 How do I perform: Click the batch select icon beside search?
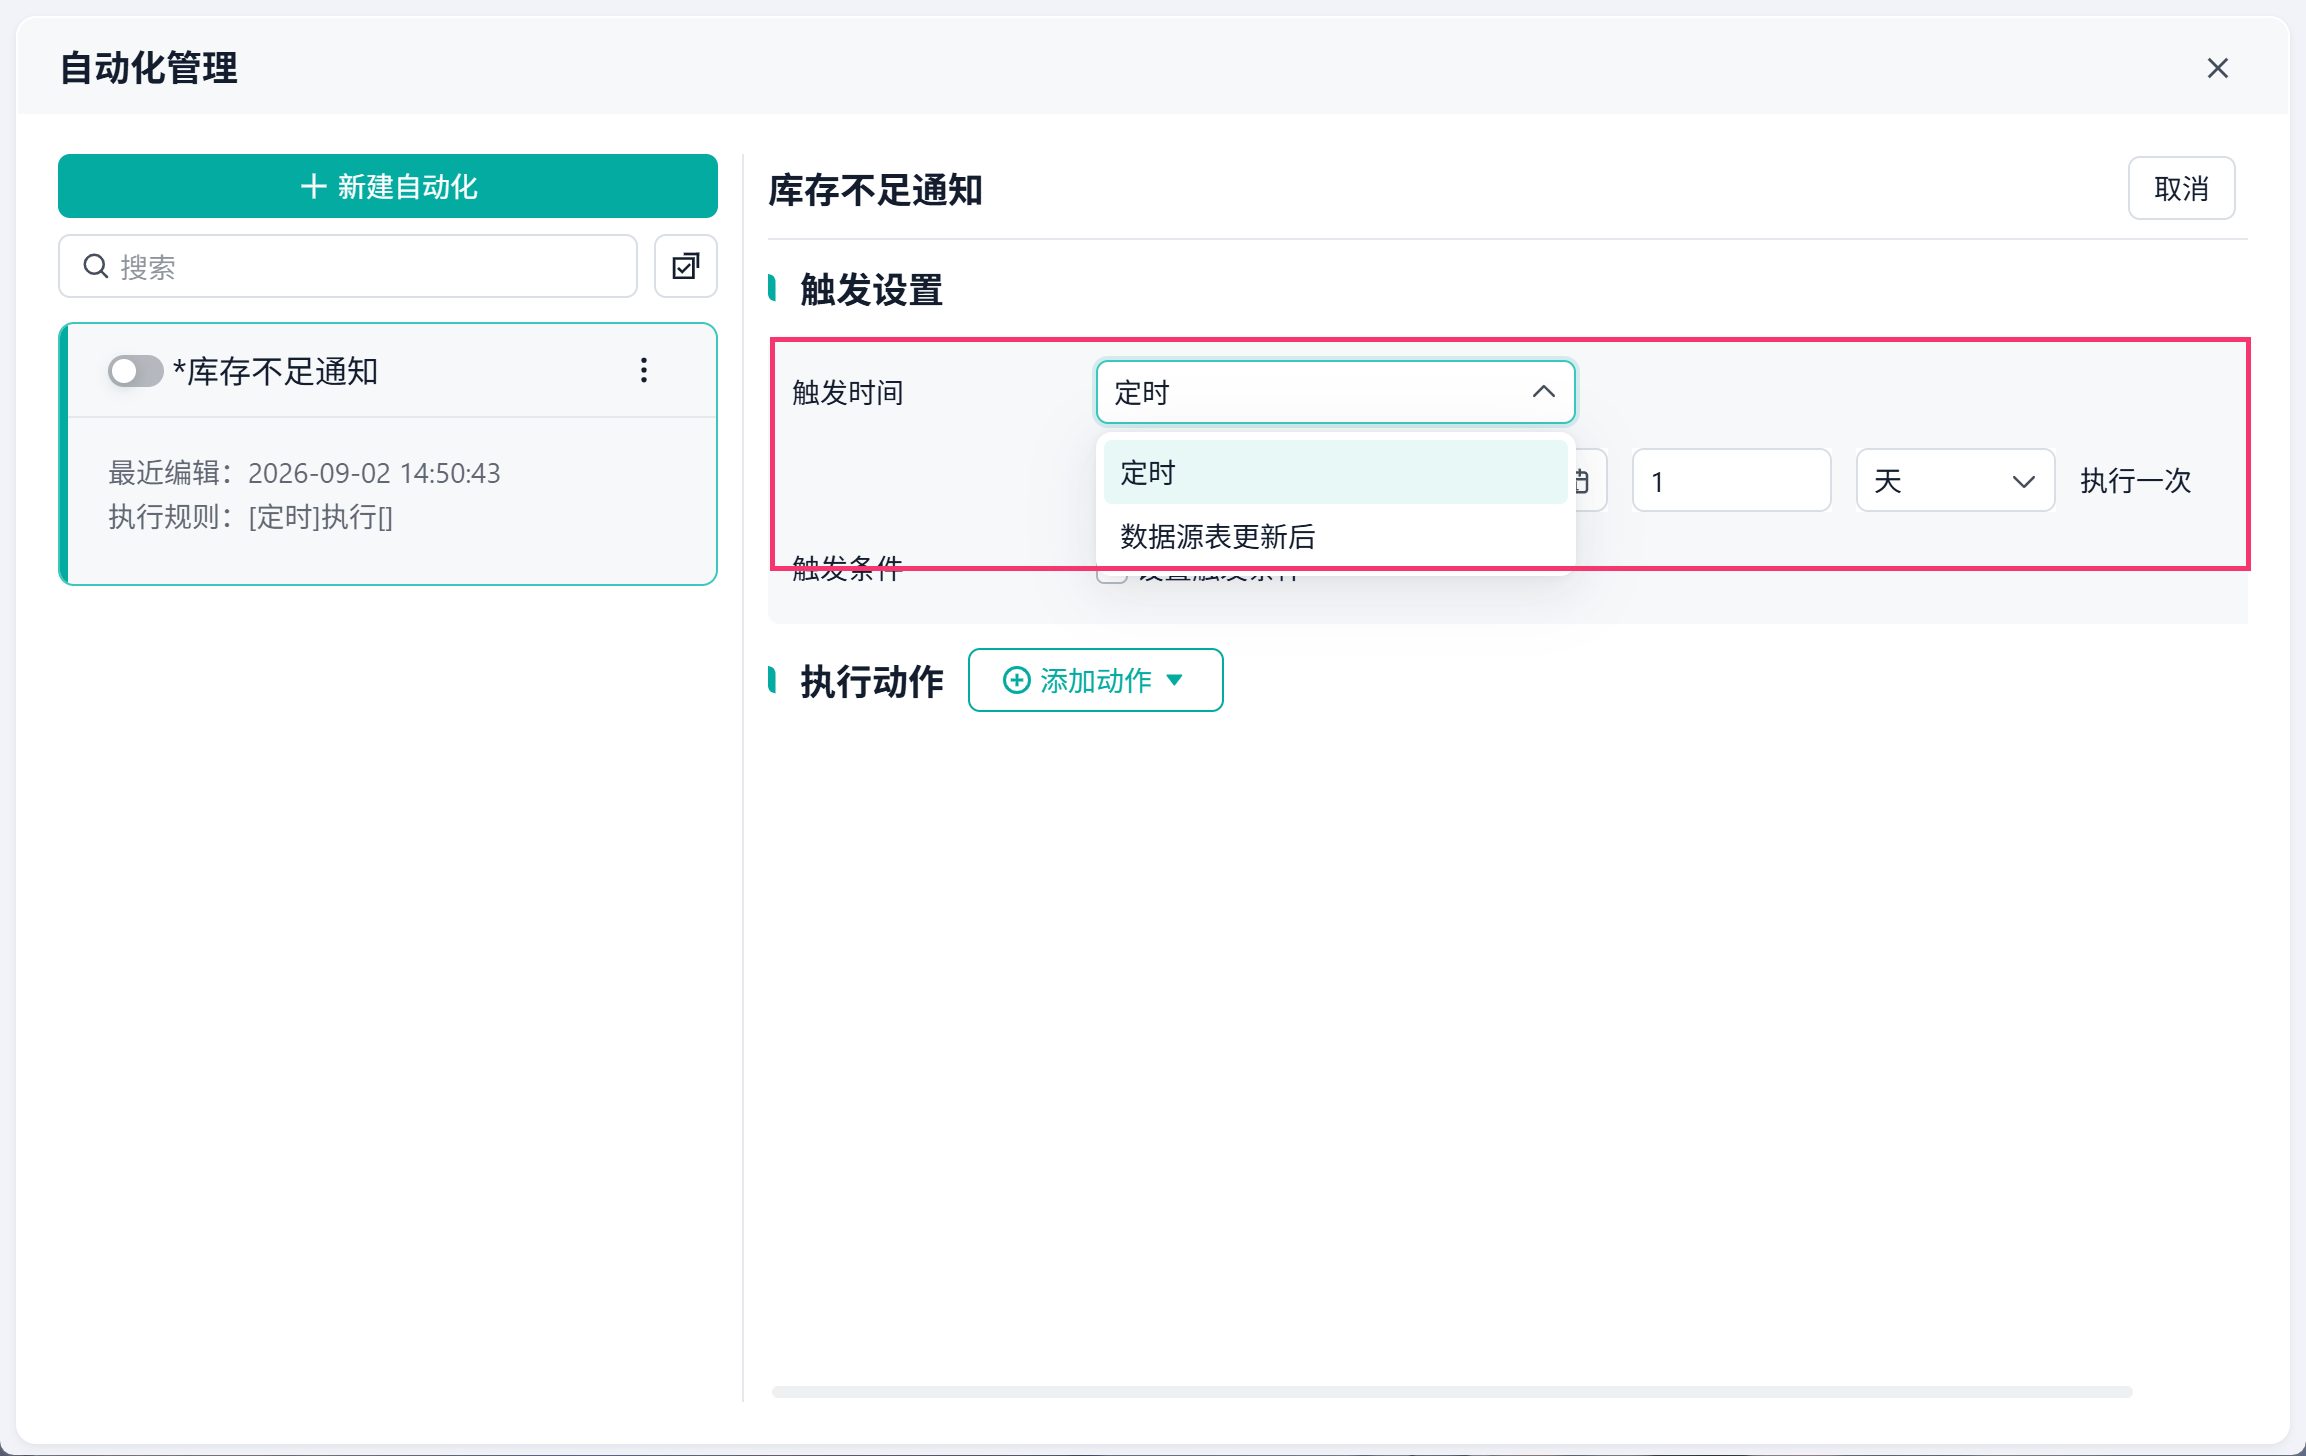(686, 266)
